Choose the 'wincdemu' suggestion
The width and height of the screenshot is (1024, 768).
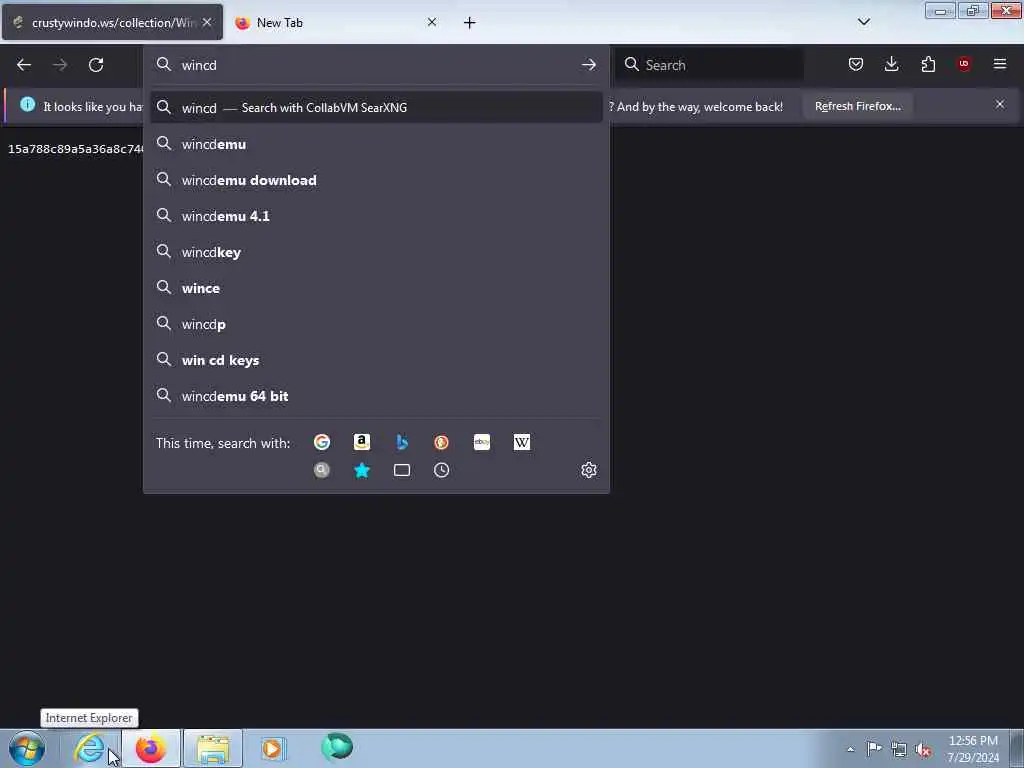[x=376, y=144]
